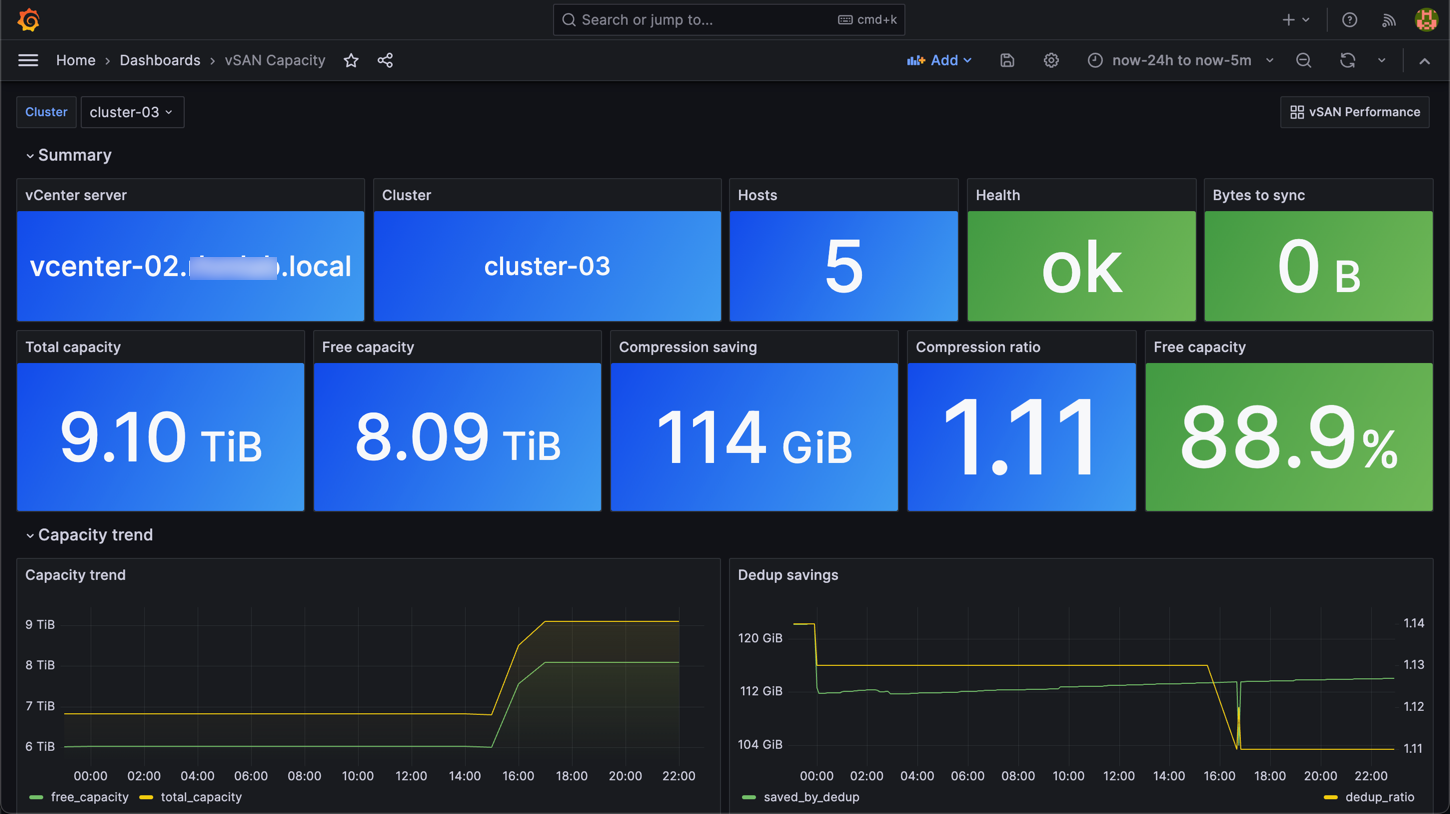
Task: Navigate to Home breadcrumb
Action: [76, 61]
